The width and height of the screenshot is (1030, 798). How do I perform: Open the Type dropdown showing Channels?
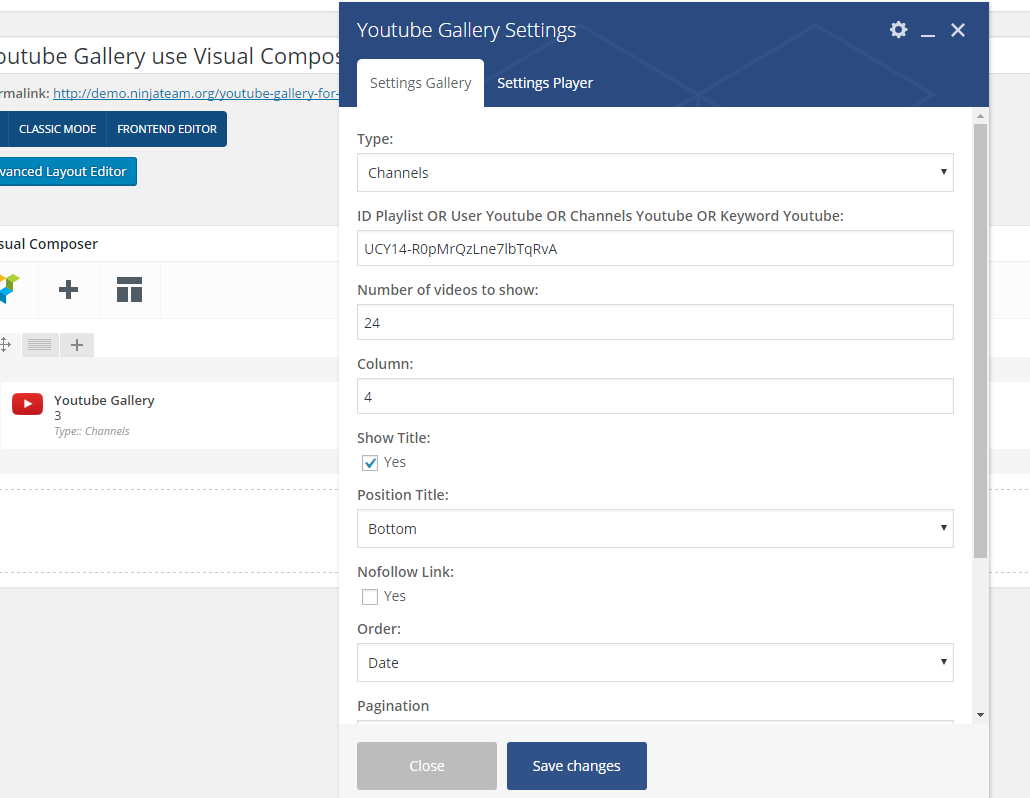pyautogui.click(x=655, y=173)
